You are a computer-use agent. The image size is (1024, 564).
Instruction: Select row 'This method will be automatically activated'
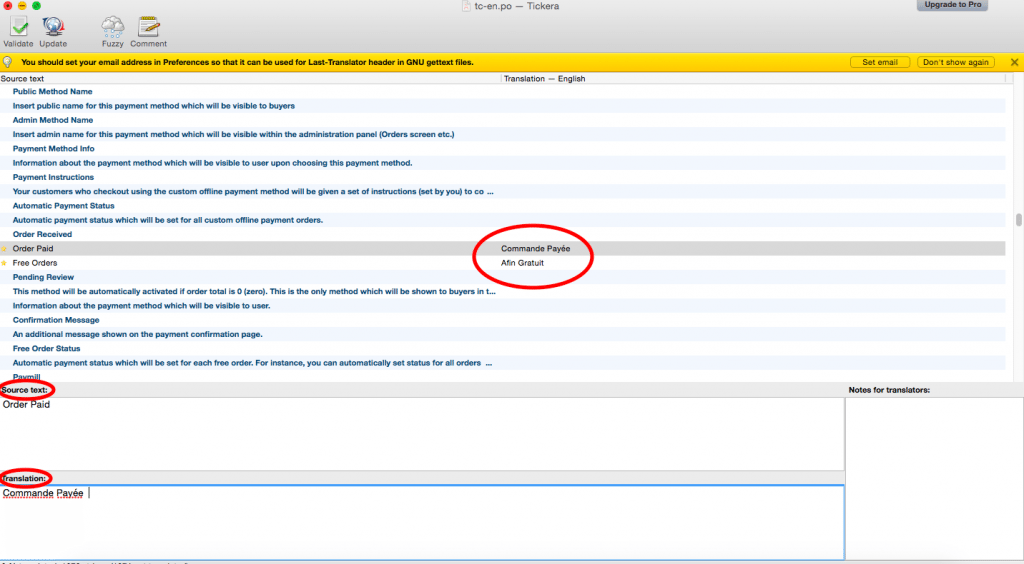click(502, 292)
